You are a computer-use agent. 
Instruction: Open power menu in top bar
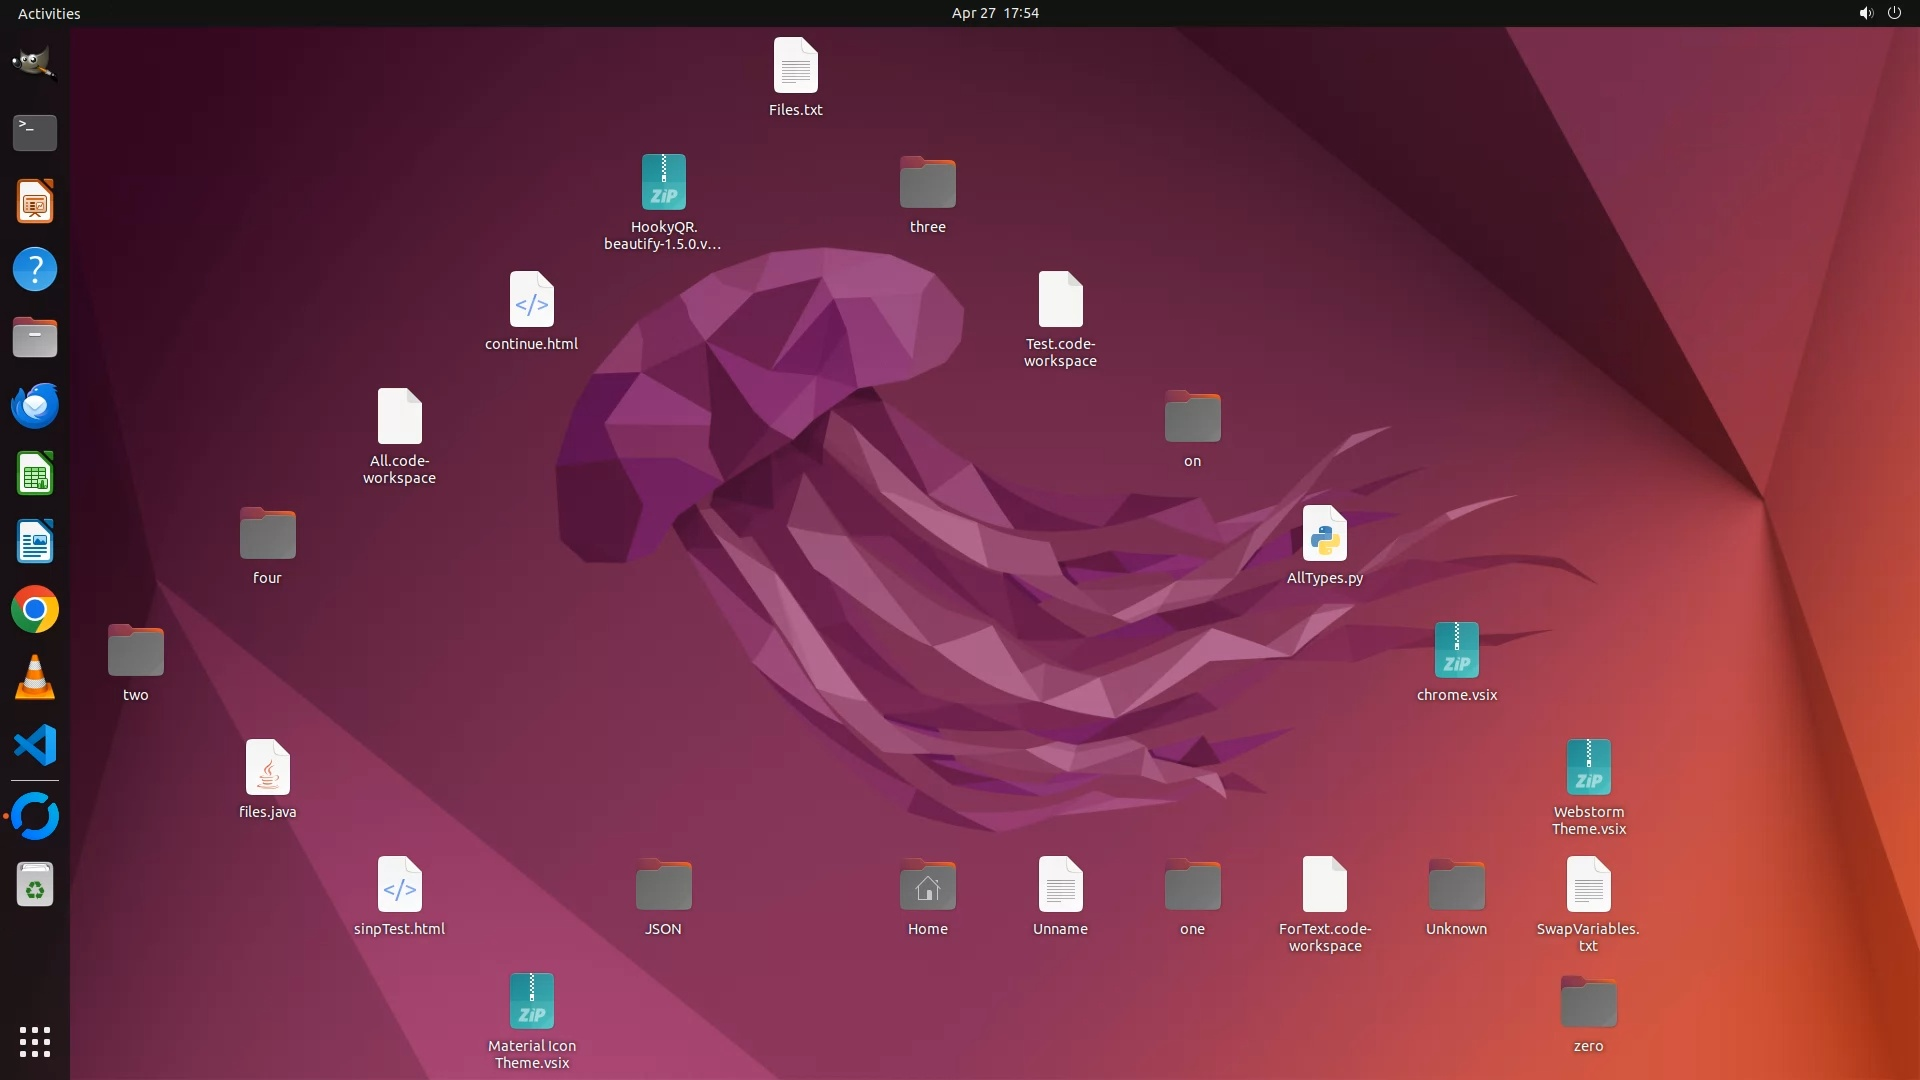[1894, 13]
